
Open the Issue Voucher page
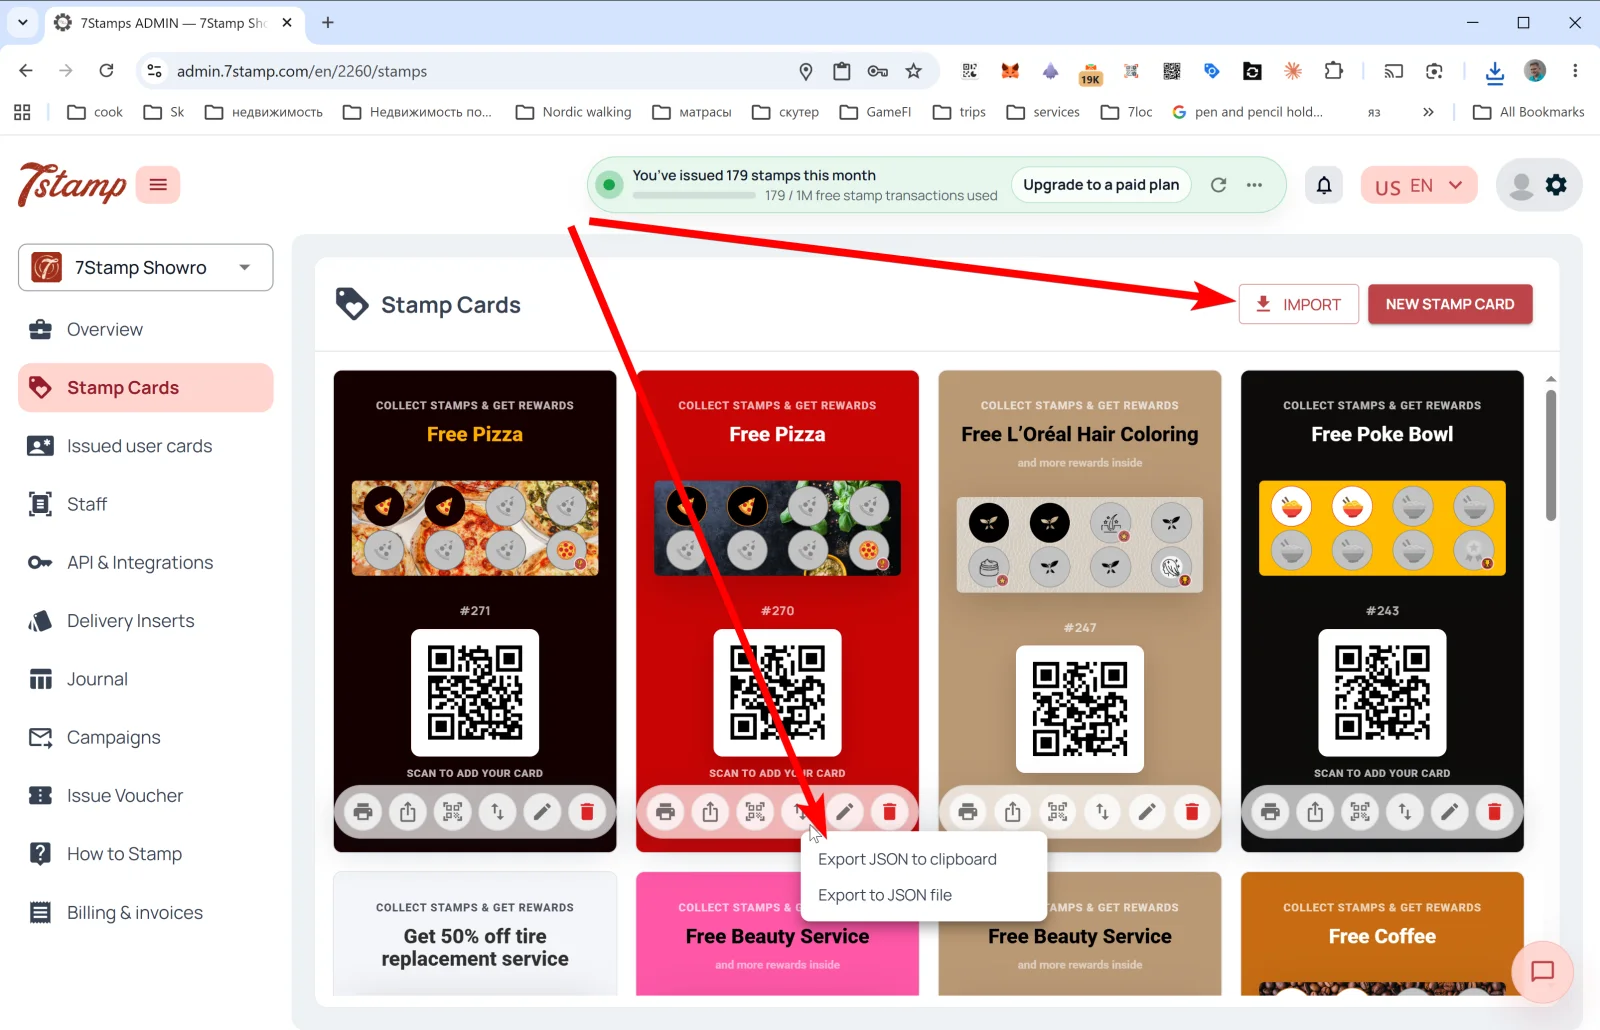tap(146, 796)
